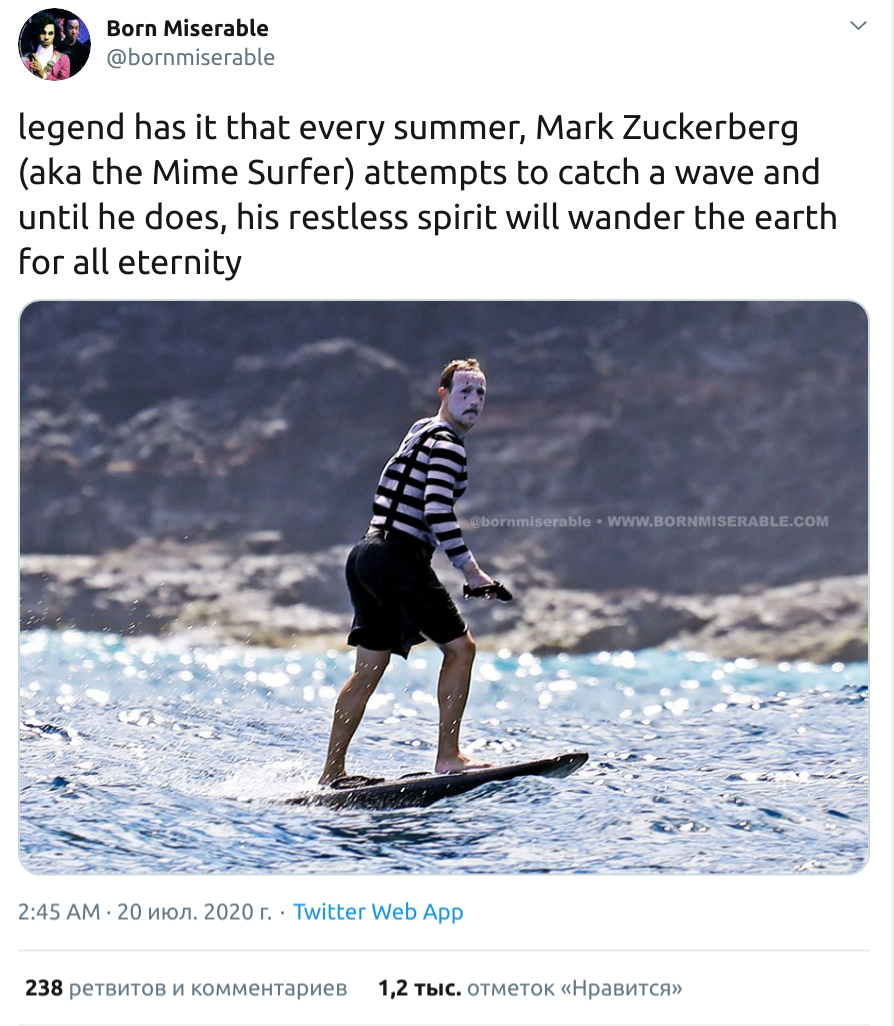Click the "20 июл. 2020 г." date text
This screenshot has width=894, height=1026.
click(x=194, y=912)
